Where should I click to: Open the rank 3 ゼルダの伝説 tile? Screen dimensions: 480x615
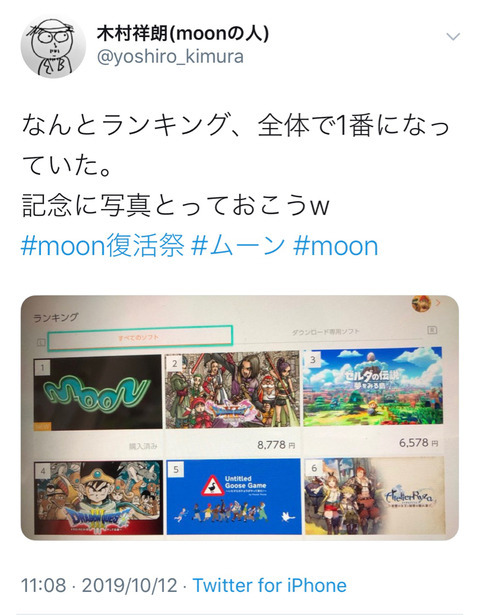373,386
